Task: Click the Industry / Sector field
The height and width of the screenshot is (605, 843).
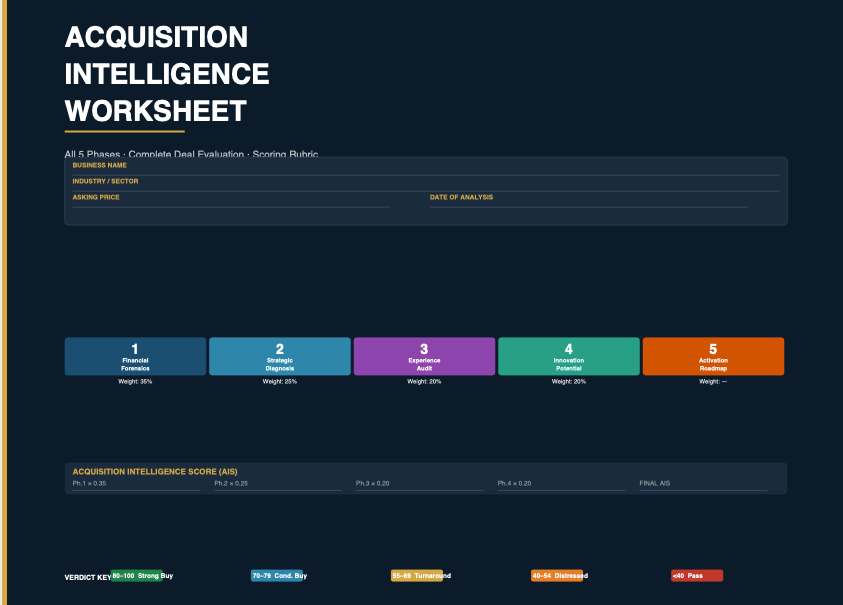Action: point(425,184)
